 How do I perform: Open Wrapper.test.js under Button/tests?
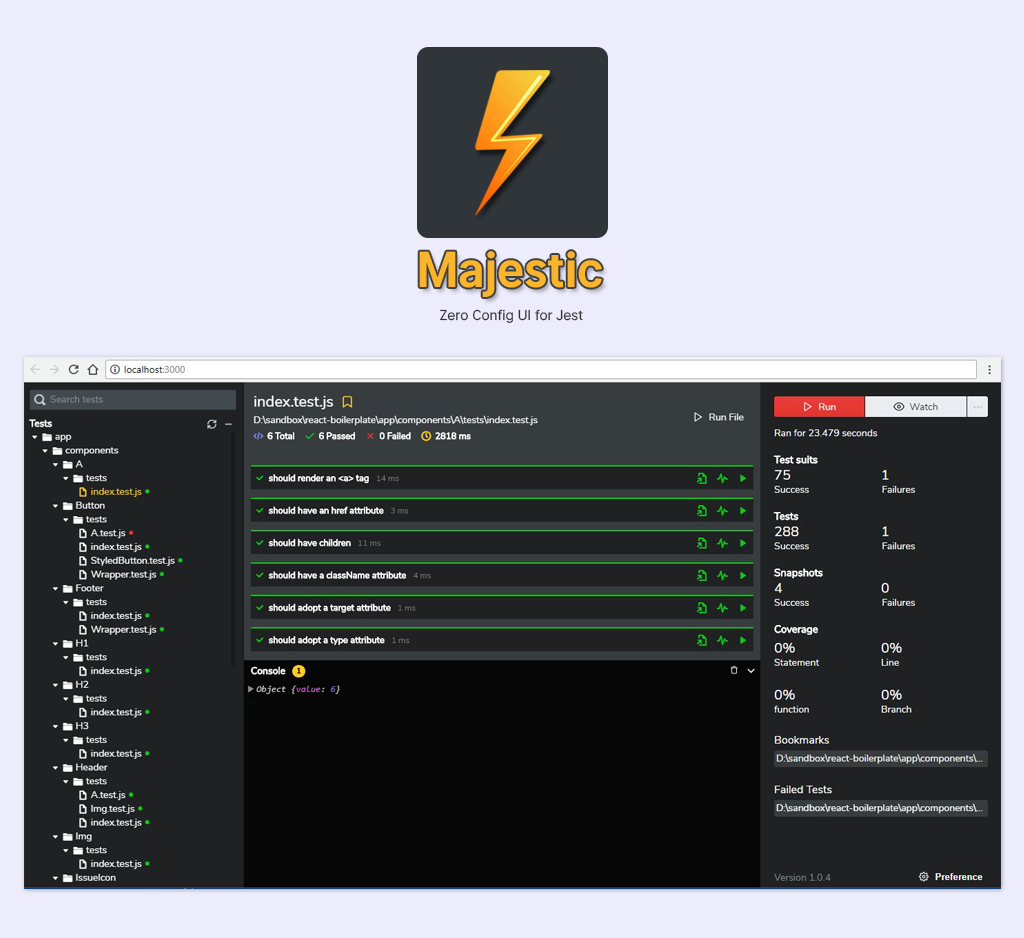click(x=123, y=575)
